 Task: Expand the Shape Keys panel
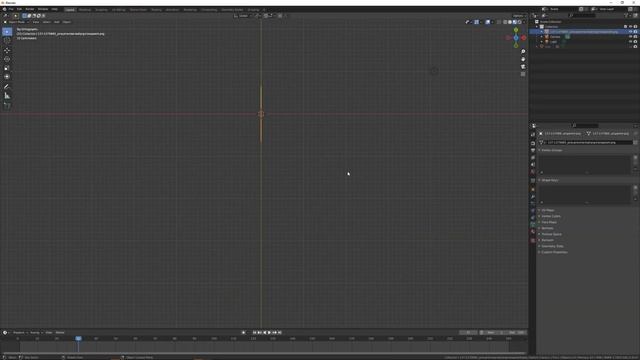(550, 180)
